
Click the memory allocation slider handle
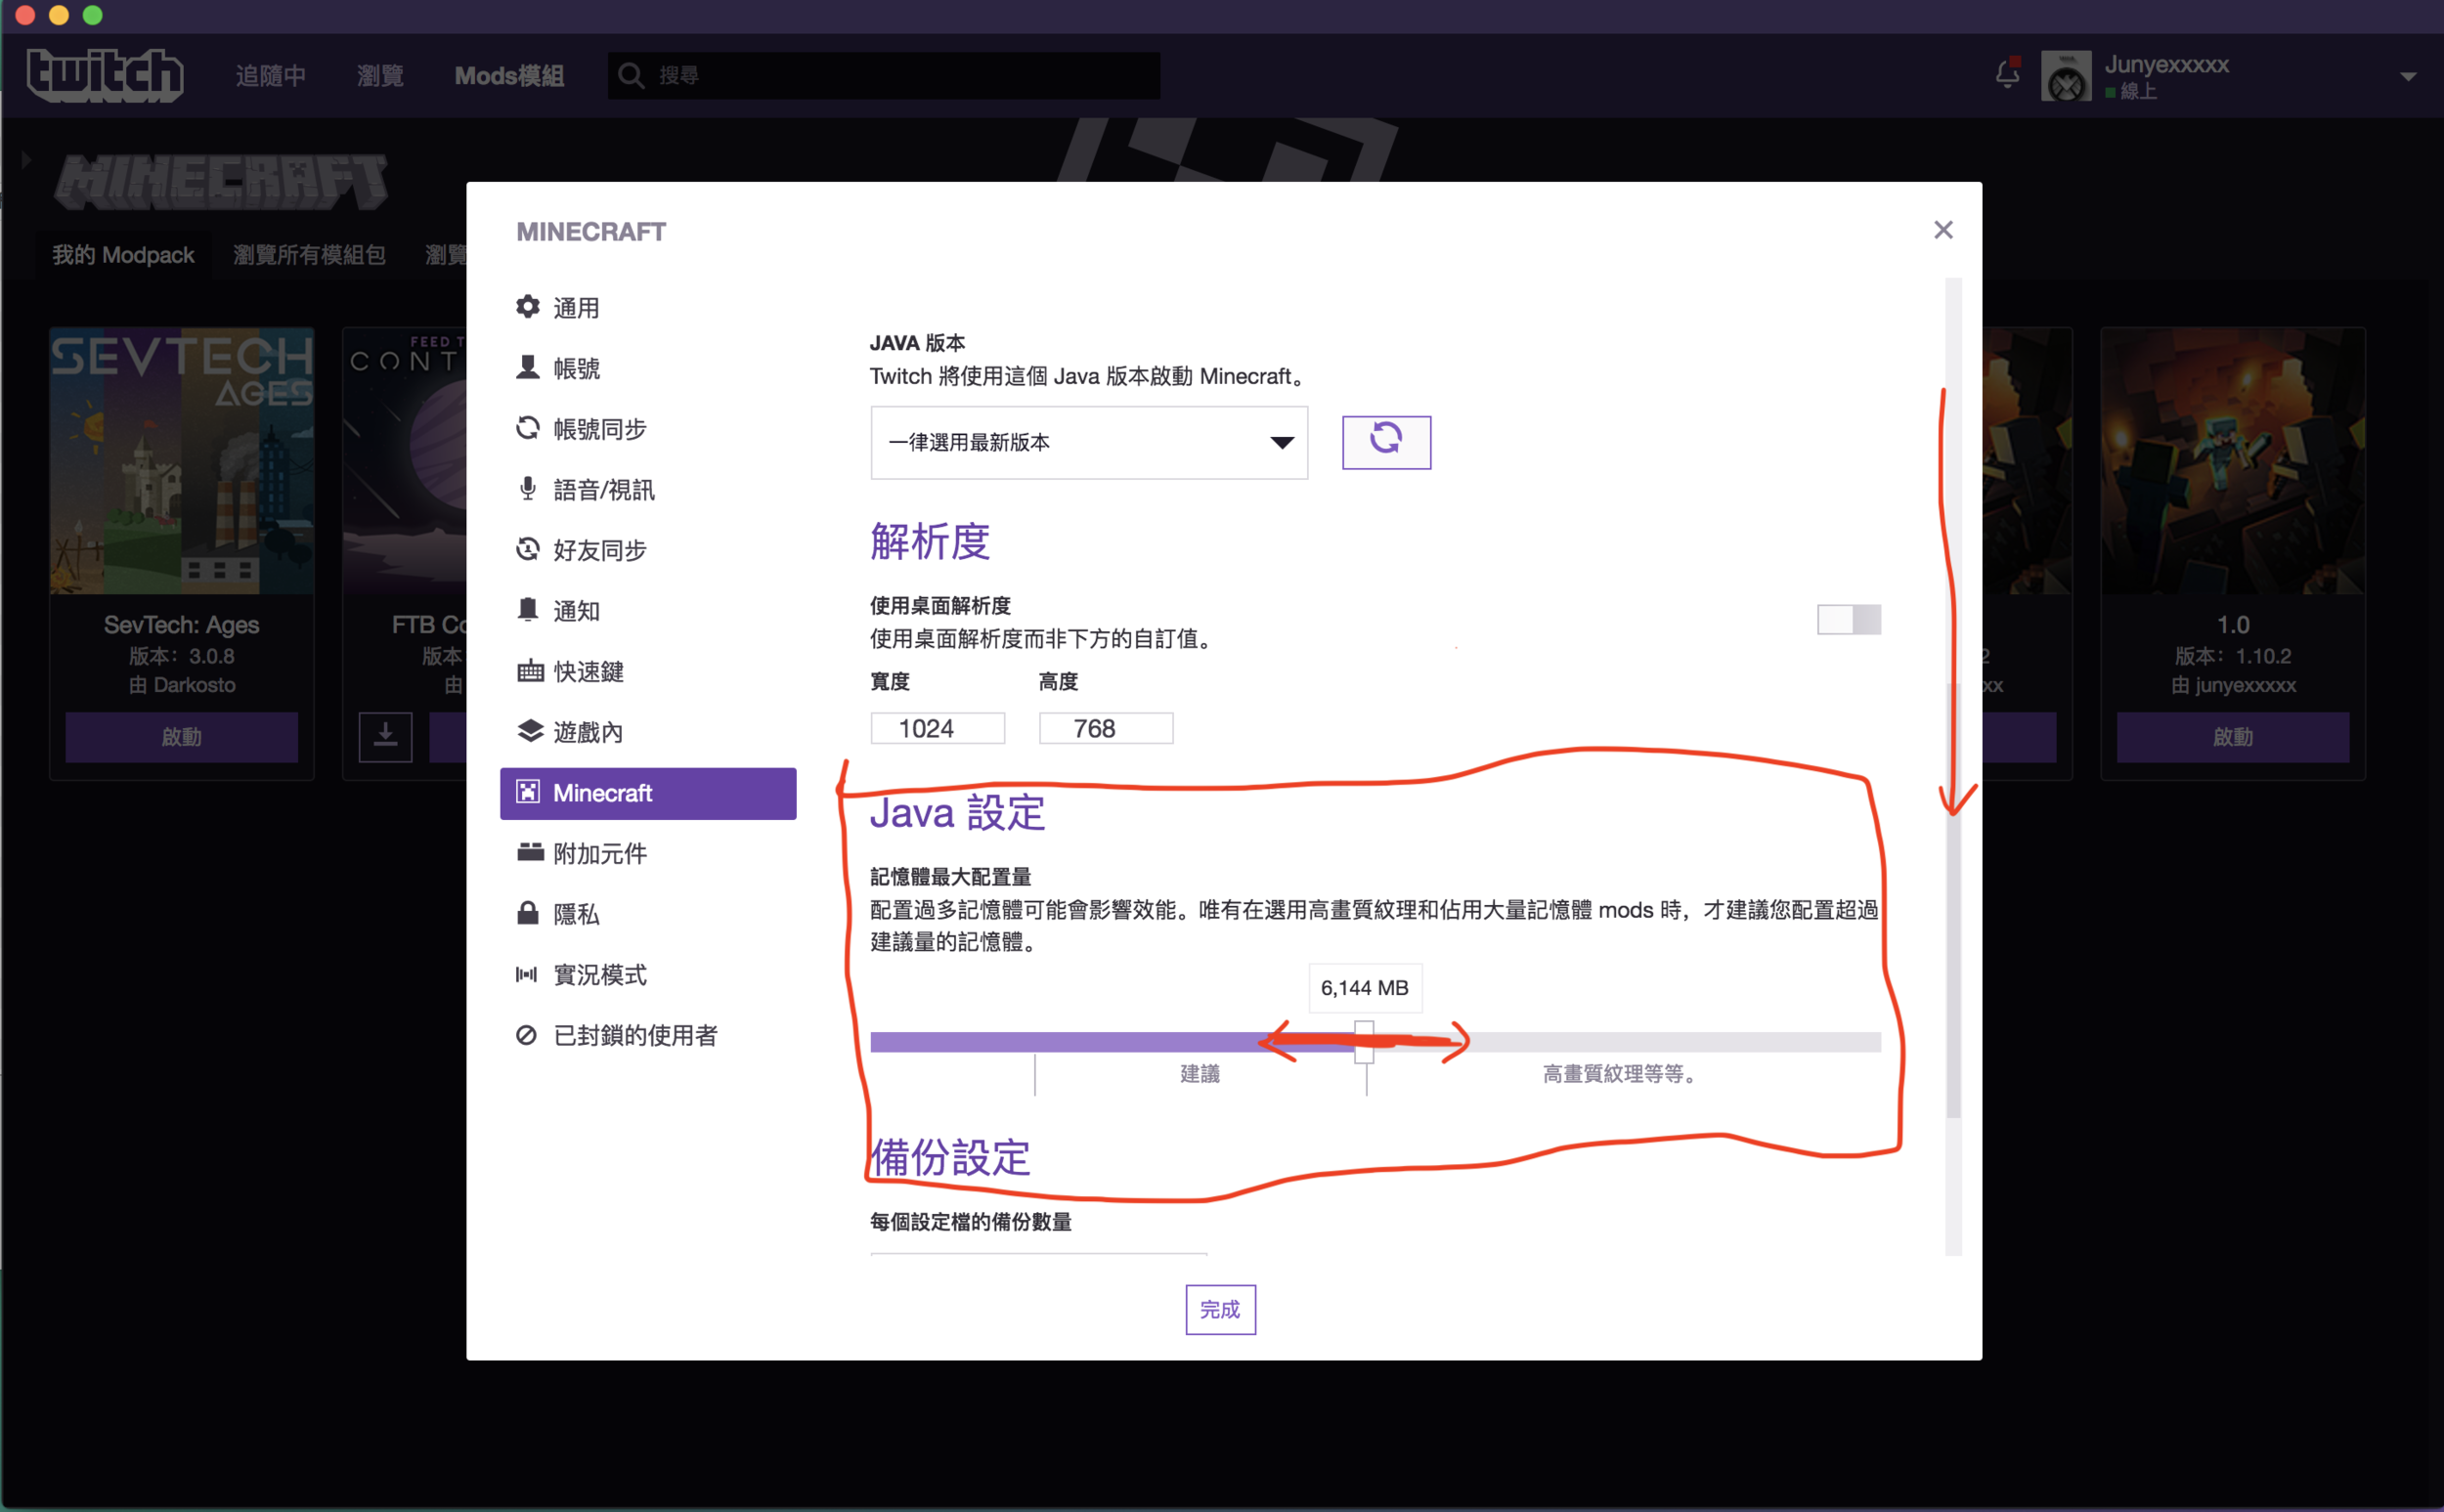[x=1364, y=1042]
